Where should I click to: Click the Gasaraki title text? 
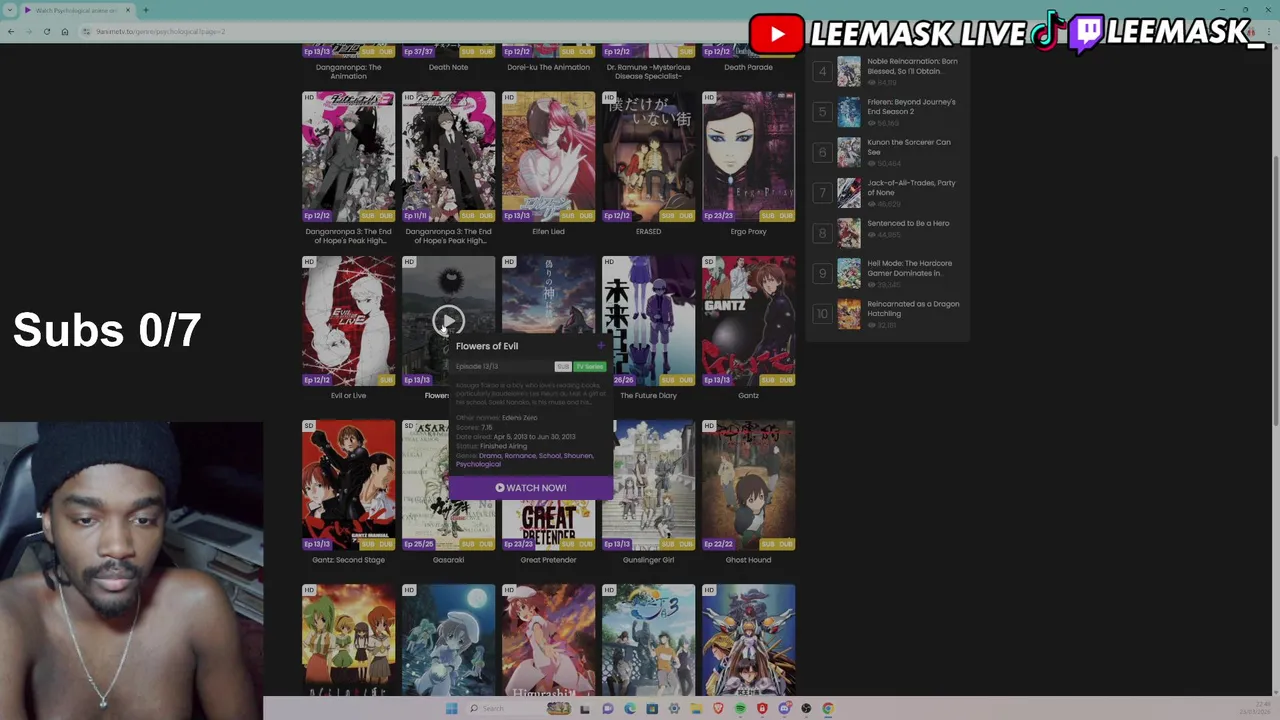pos(448,560)
